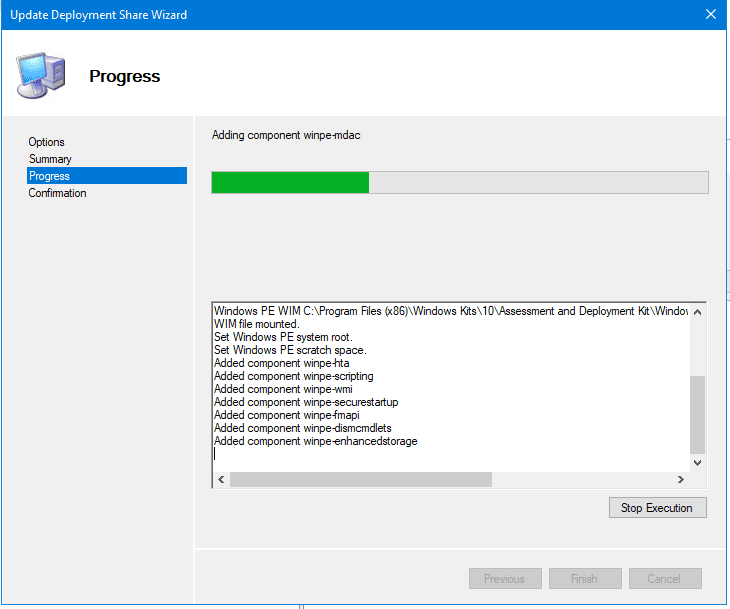Image resolution: width=730 pixels, height=609 pixels.
Task: Click the vertical scrollbar thumb in the log
Action: pos(697,415)
